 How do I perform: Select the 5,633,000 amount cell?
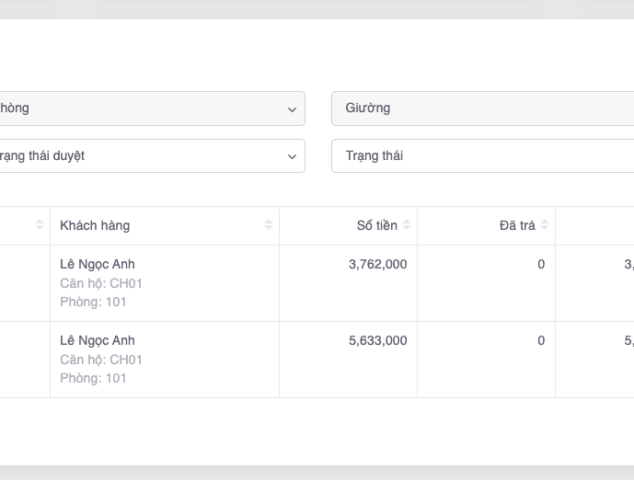click(377, 341)
